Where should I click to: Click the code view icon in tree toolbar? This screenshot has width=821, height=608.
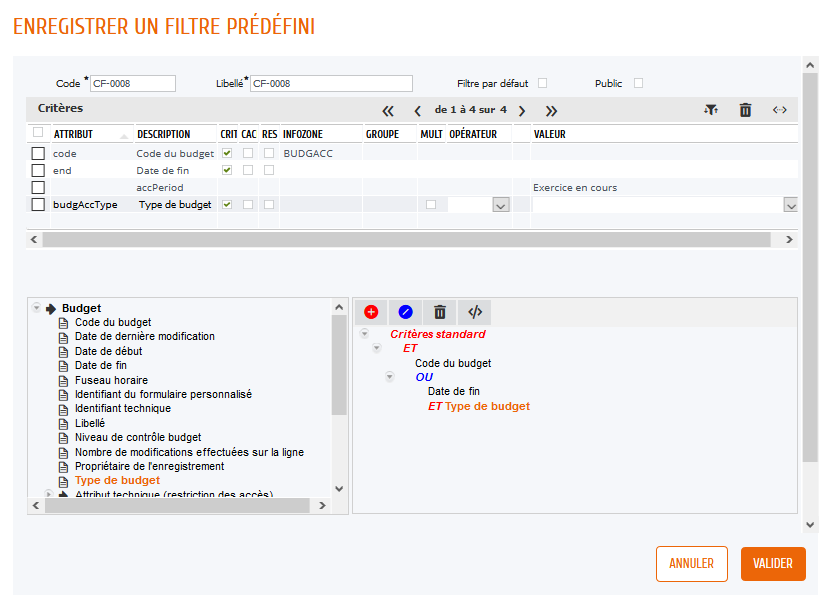coord(475,312)
